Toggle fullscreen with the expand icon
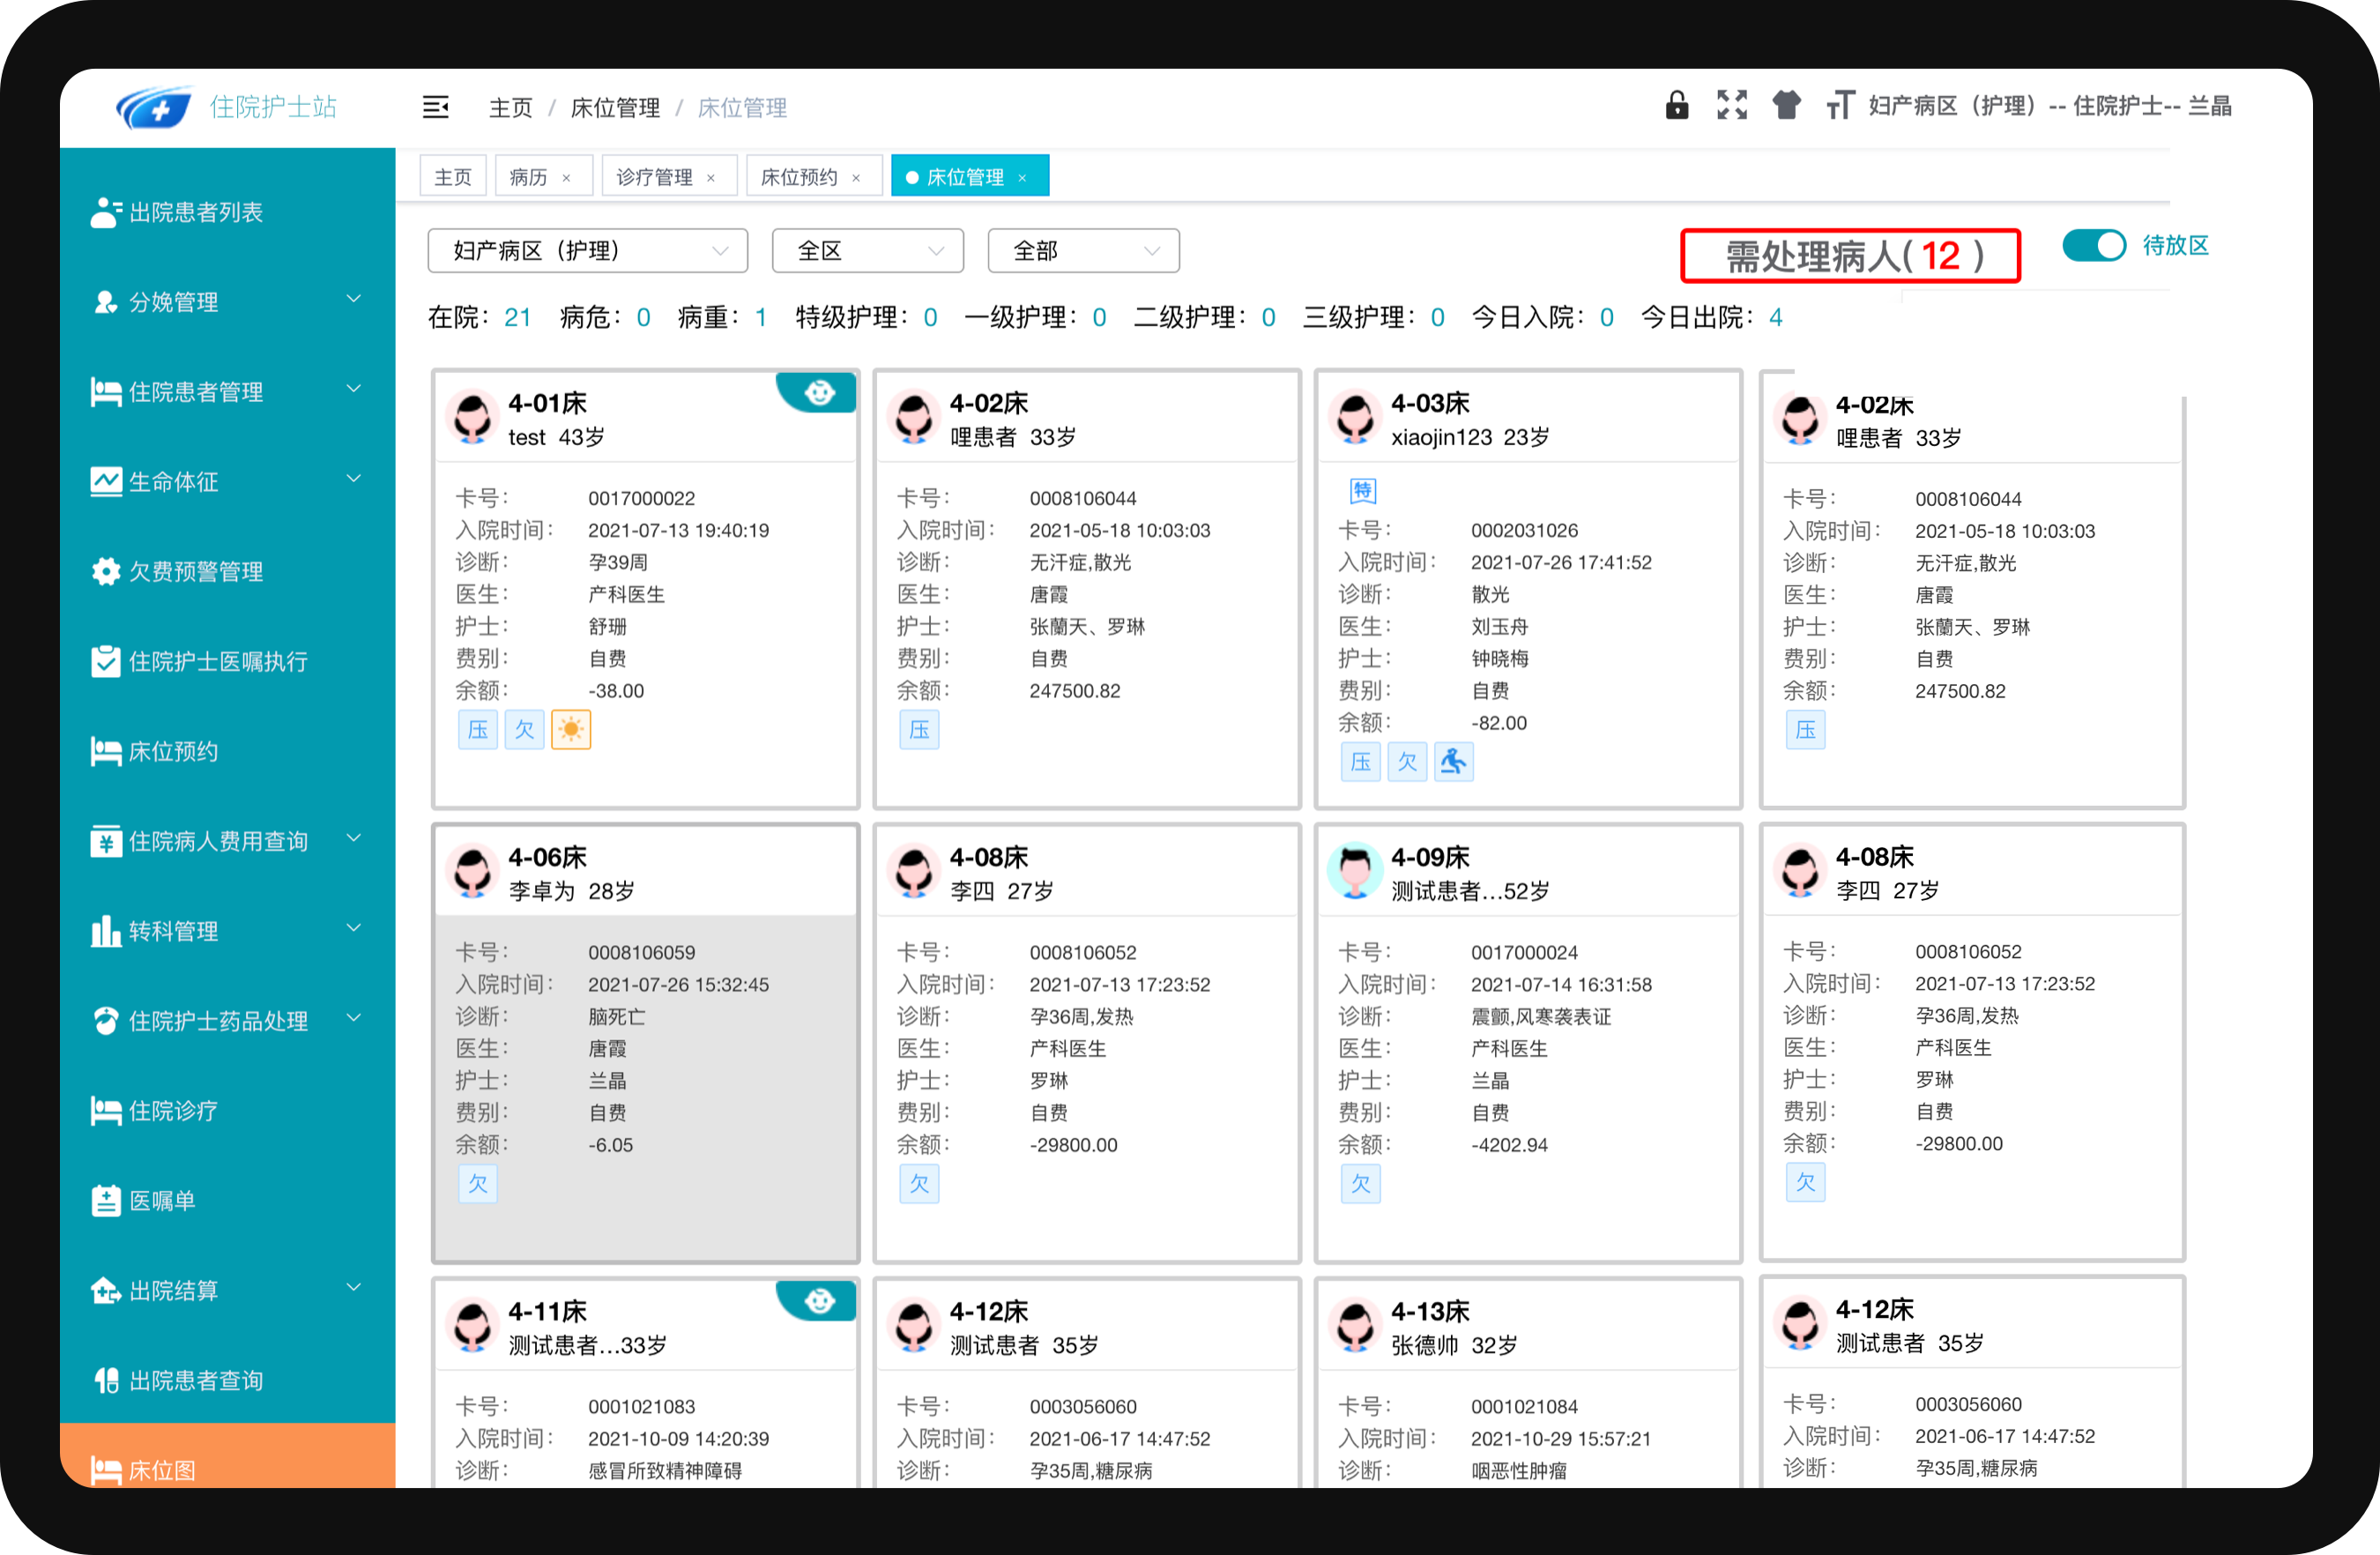This screenshot has height=1555, width=2380. point(1732,105)
